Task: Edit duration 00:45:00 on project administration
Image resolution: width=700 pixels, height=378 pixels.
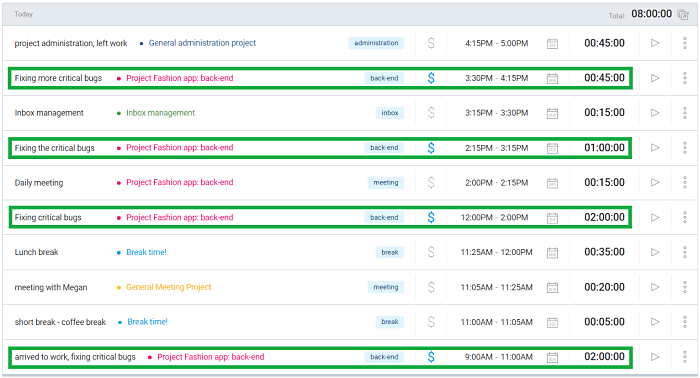Action: (604, 43)
